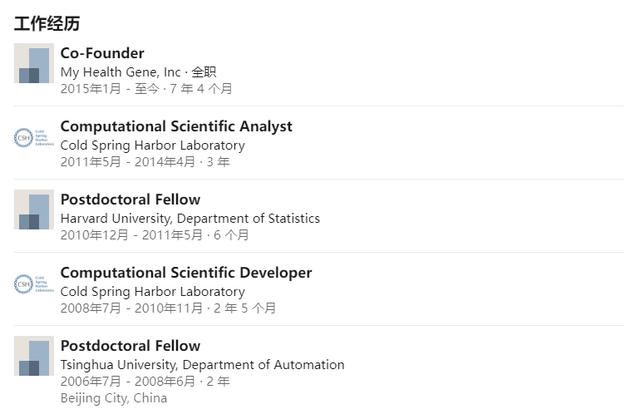Select the Computational Scientific Analyst title

[x=176, y=126]
